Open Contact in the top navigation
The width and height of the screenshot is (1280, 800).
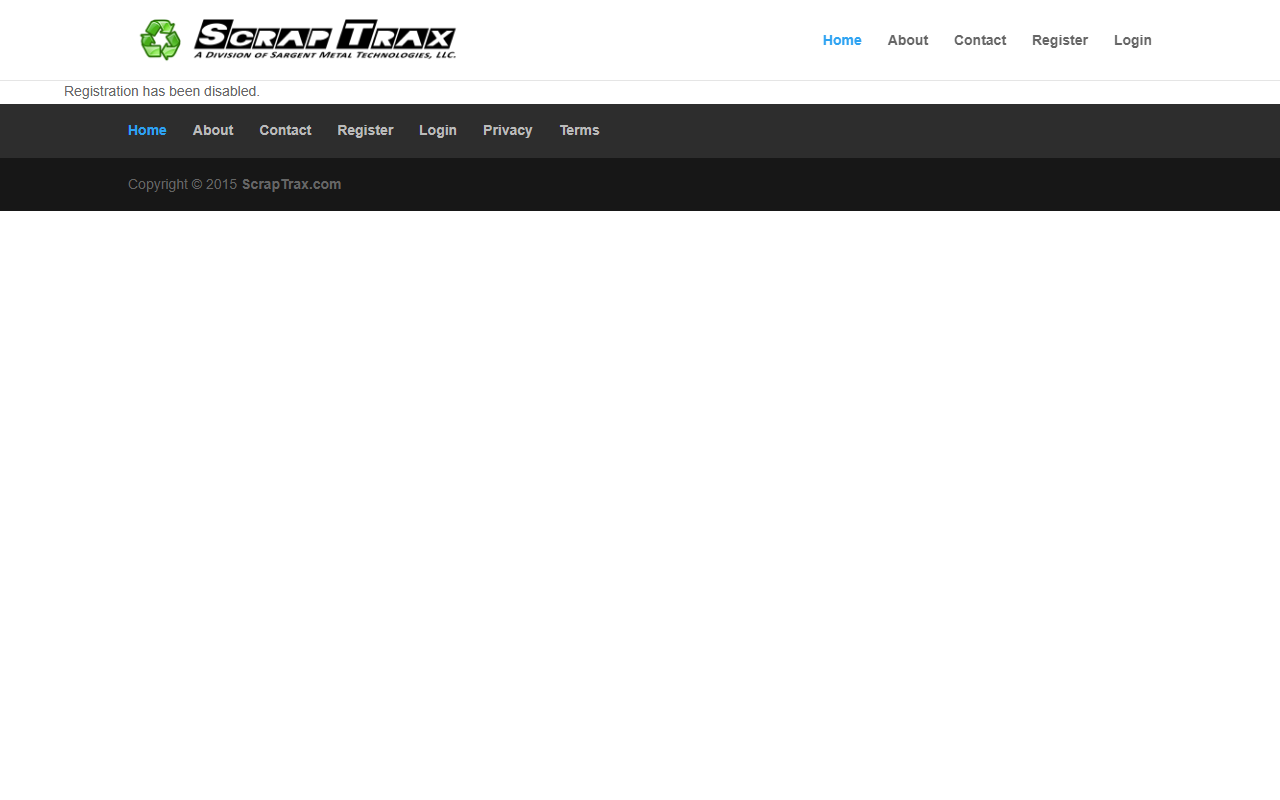pos(980,40)
